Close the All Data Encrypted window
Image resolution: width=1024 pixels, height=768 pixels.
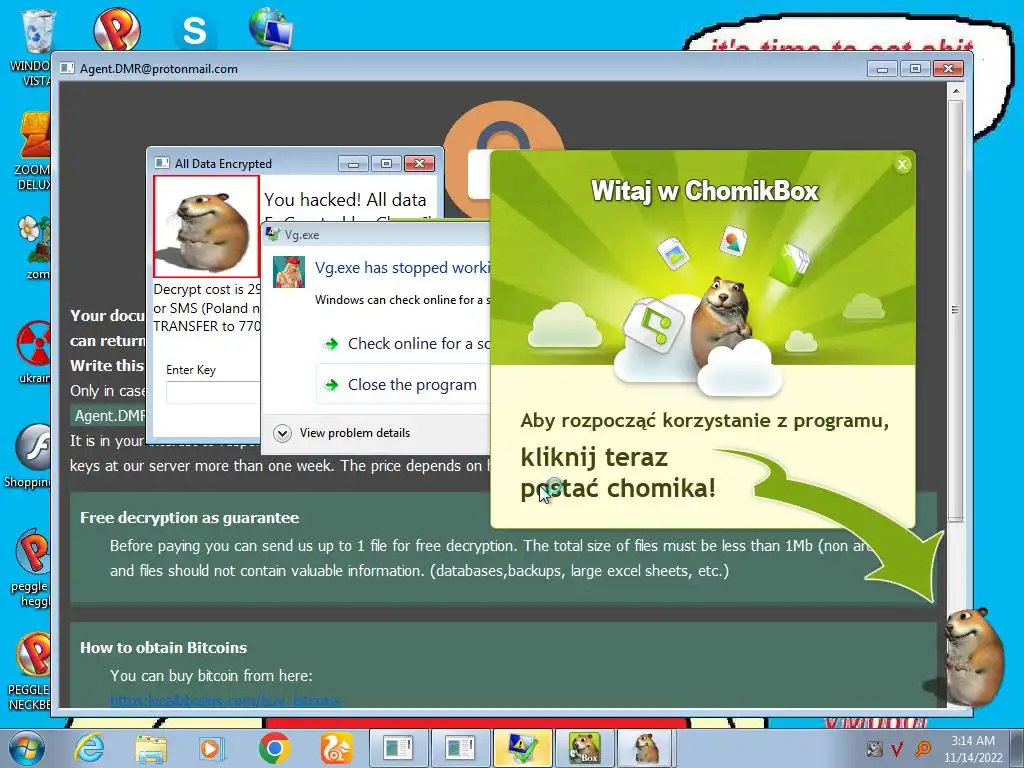coord(419,163)
